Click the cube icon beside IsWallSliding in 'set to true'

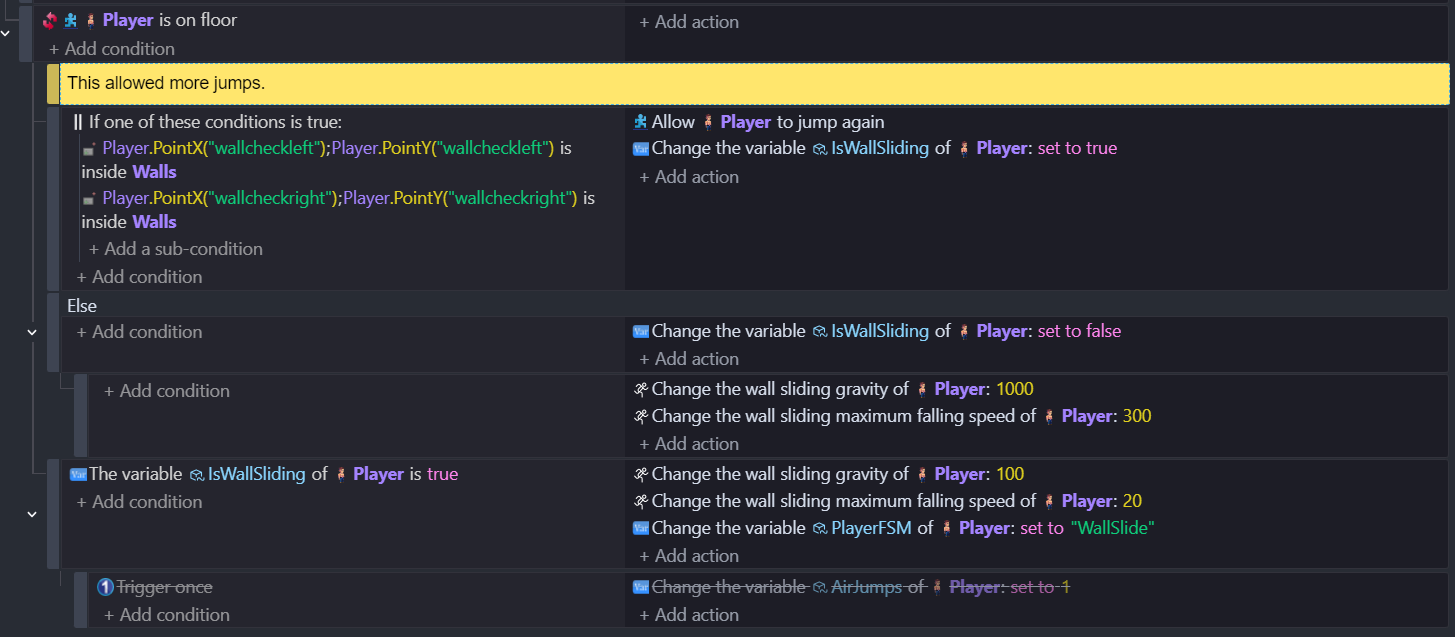(x=819, y=148)
